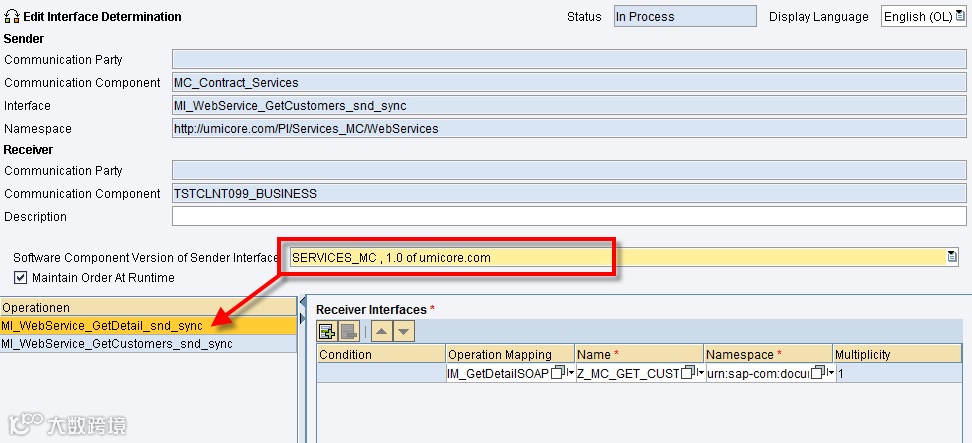Toggle Maintain Order At Runtime checkbox
The width and height of the screenshot is (972, 443).
(x=20, y=278)
